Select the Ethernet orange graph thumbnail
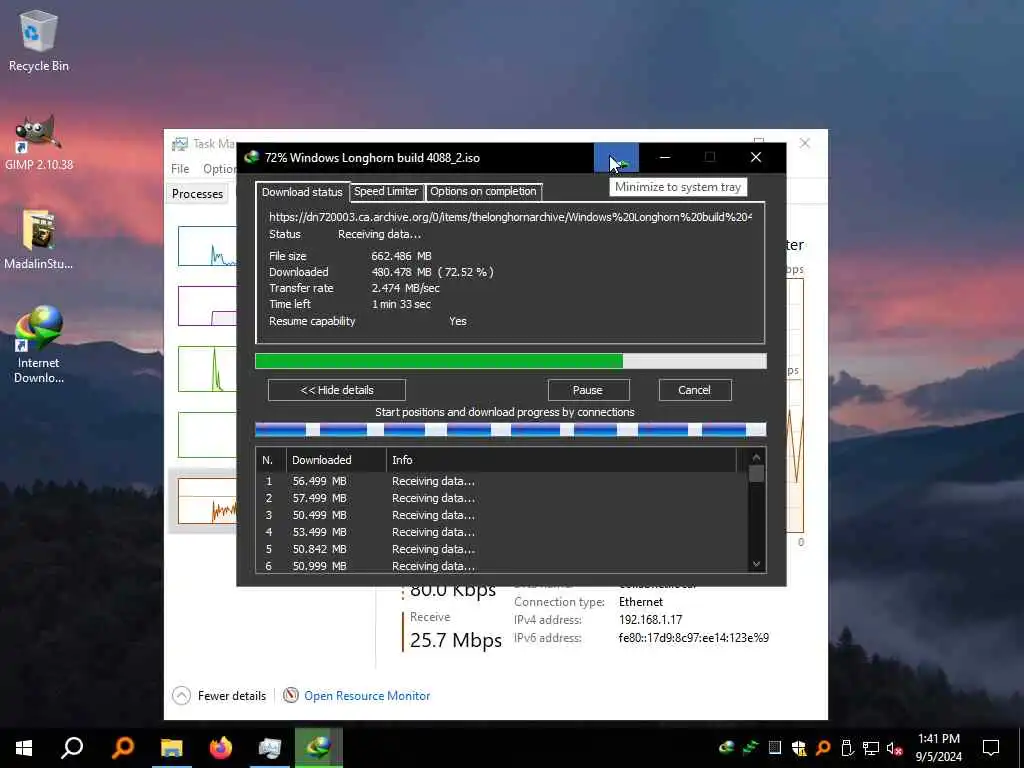 click(x=207, y=501)
